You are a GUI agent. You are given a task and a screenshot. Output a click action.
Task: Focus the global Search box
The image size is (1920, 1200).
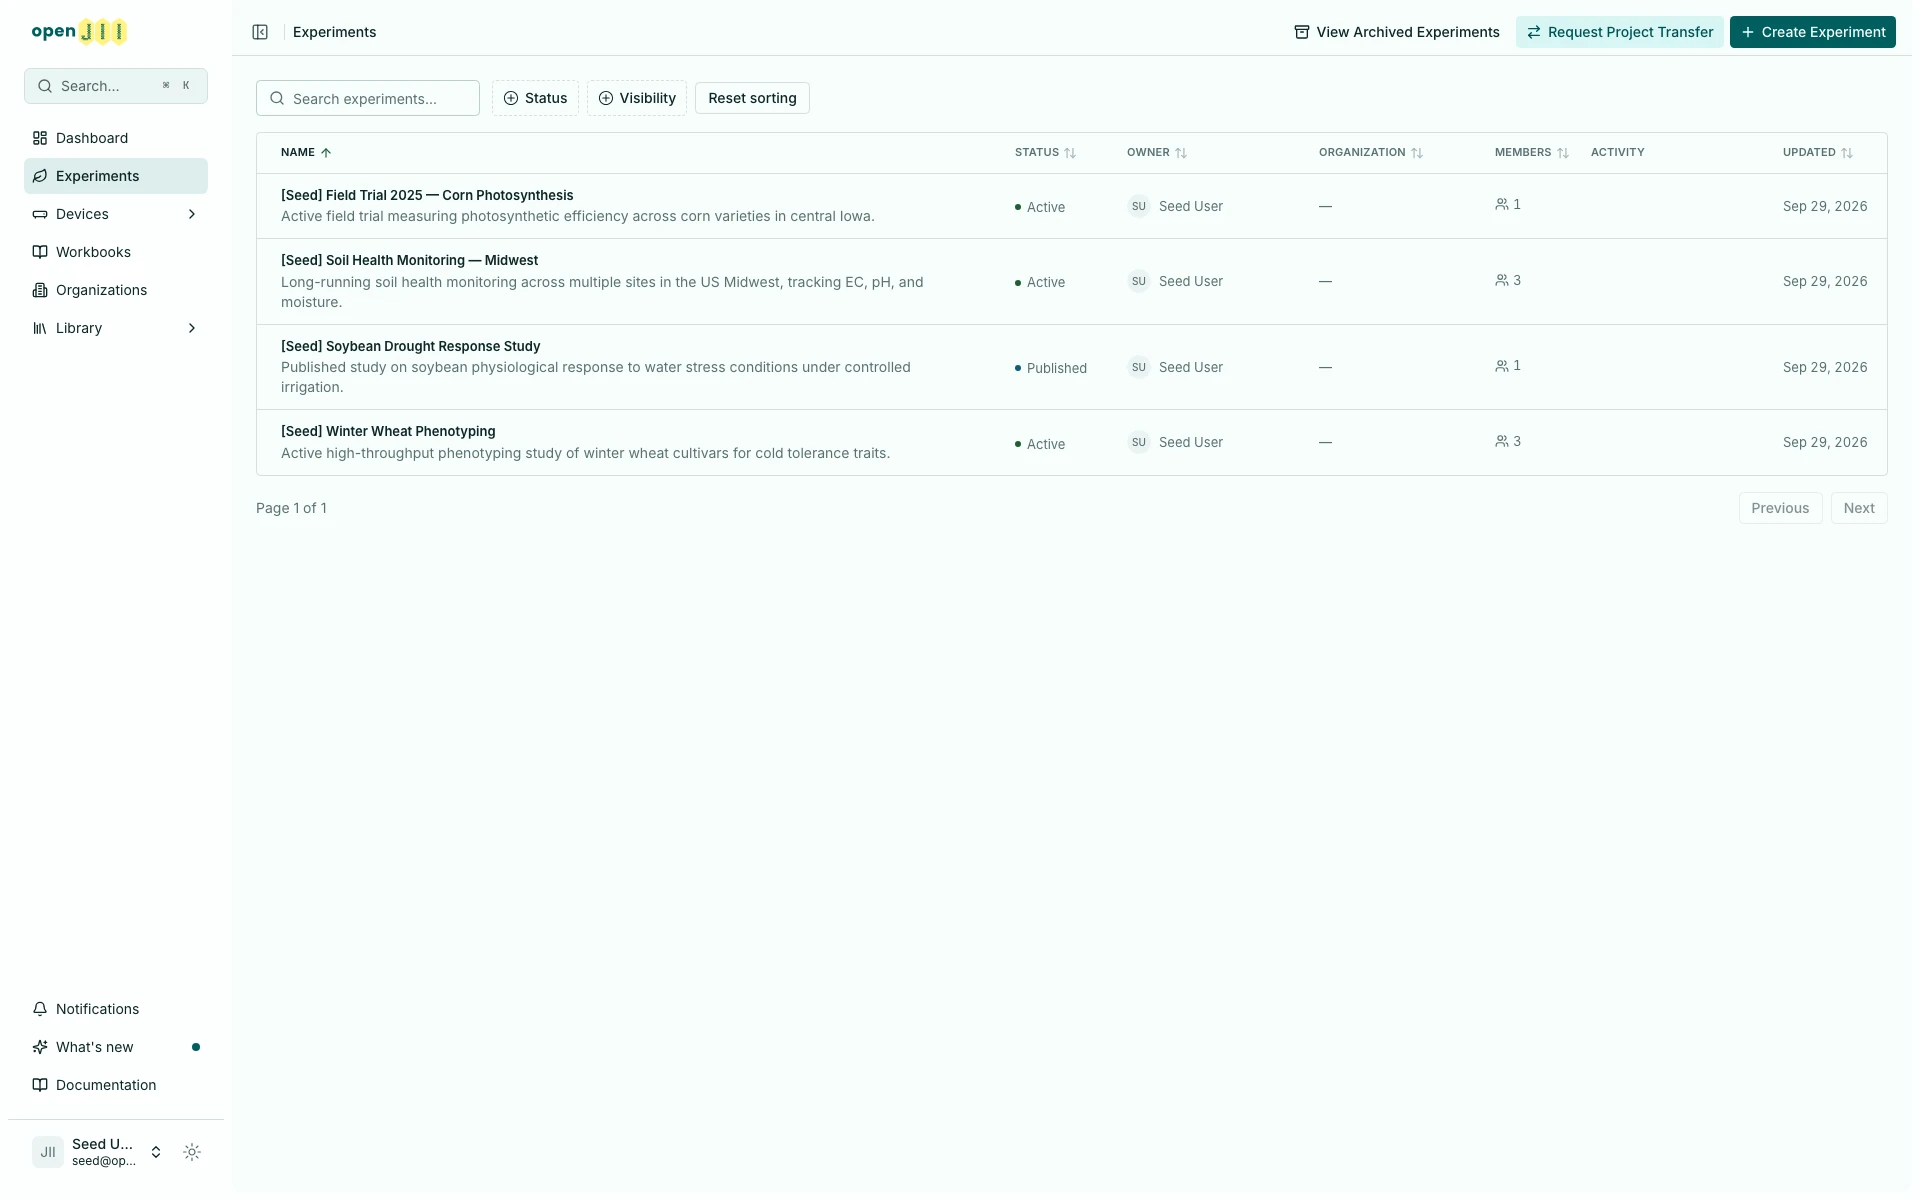[x=116, y=86]
